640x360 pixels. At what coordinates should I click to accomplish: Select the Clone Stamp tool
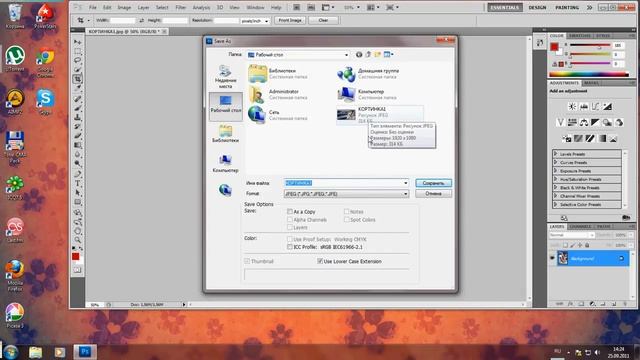[78, 117]
